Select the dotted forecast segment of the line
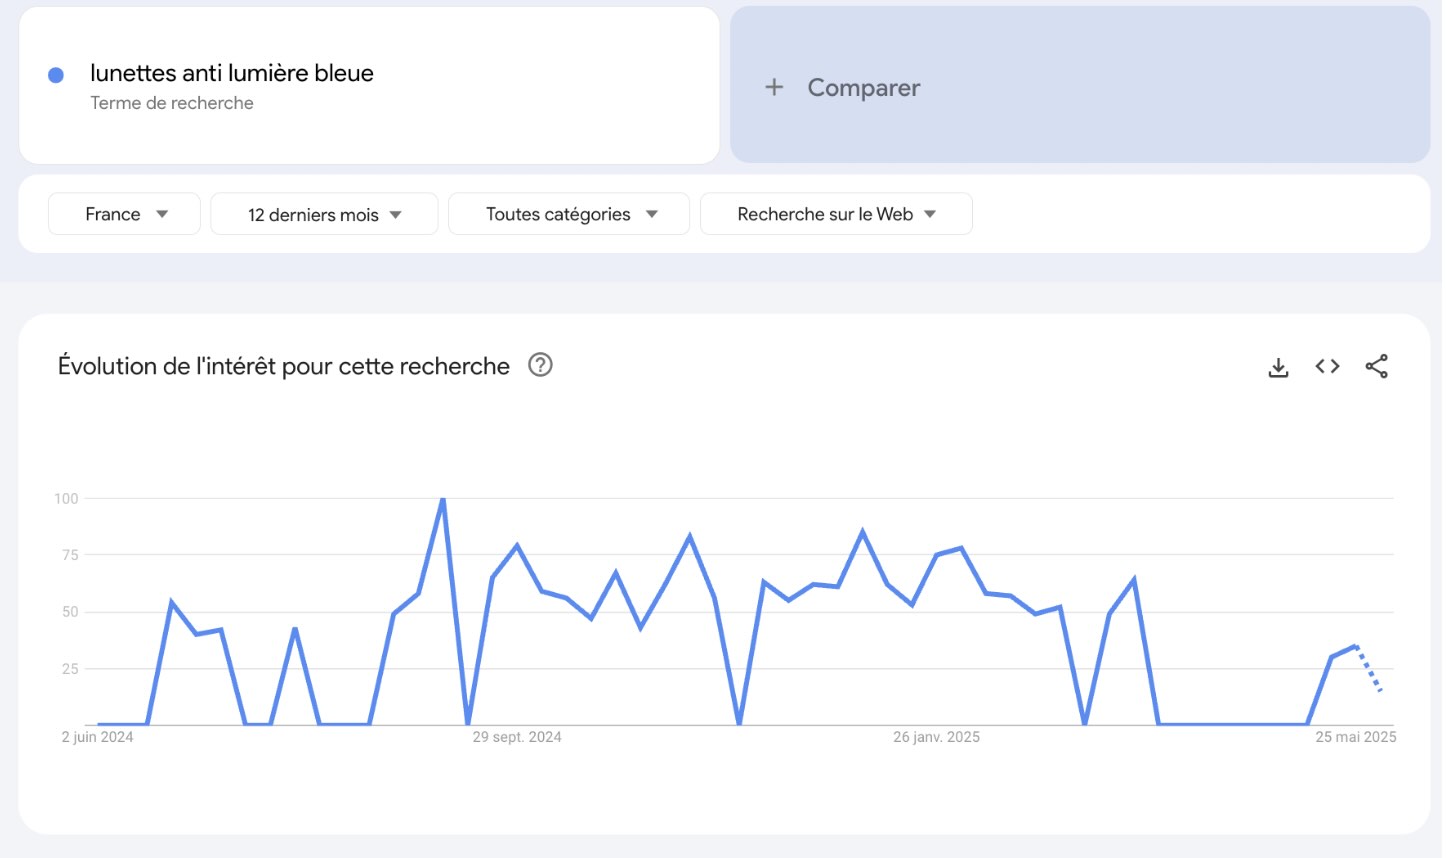 click(1368, 668)
